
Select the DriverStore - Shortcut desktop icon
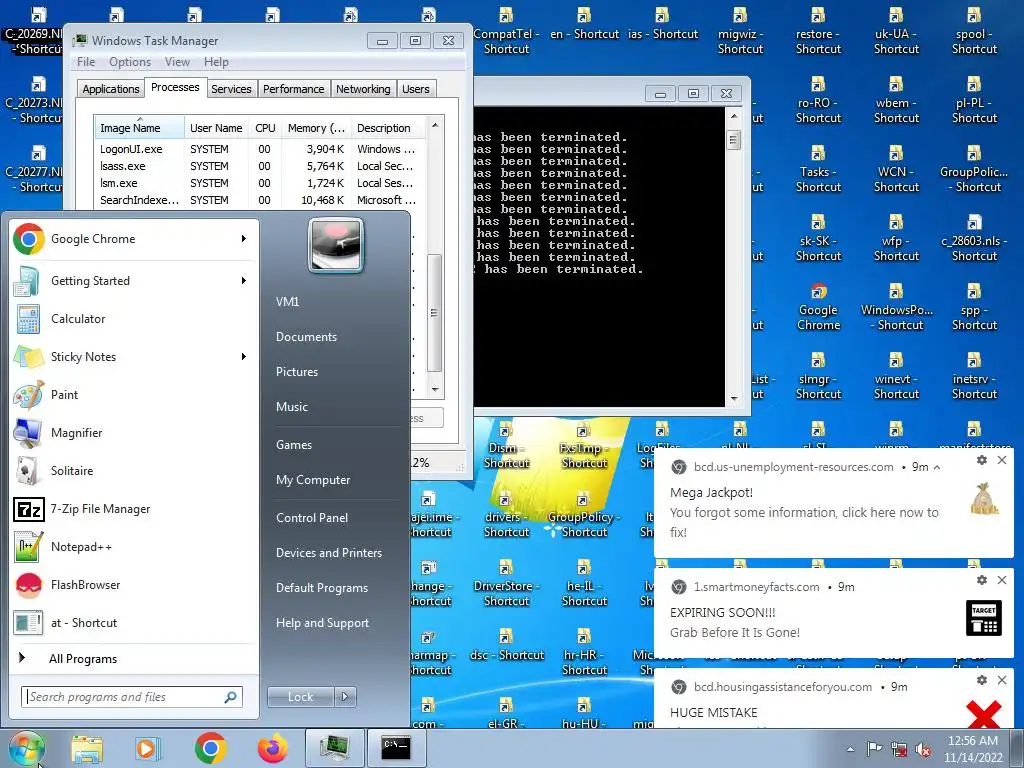click(506, 583)
